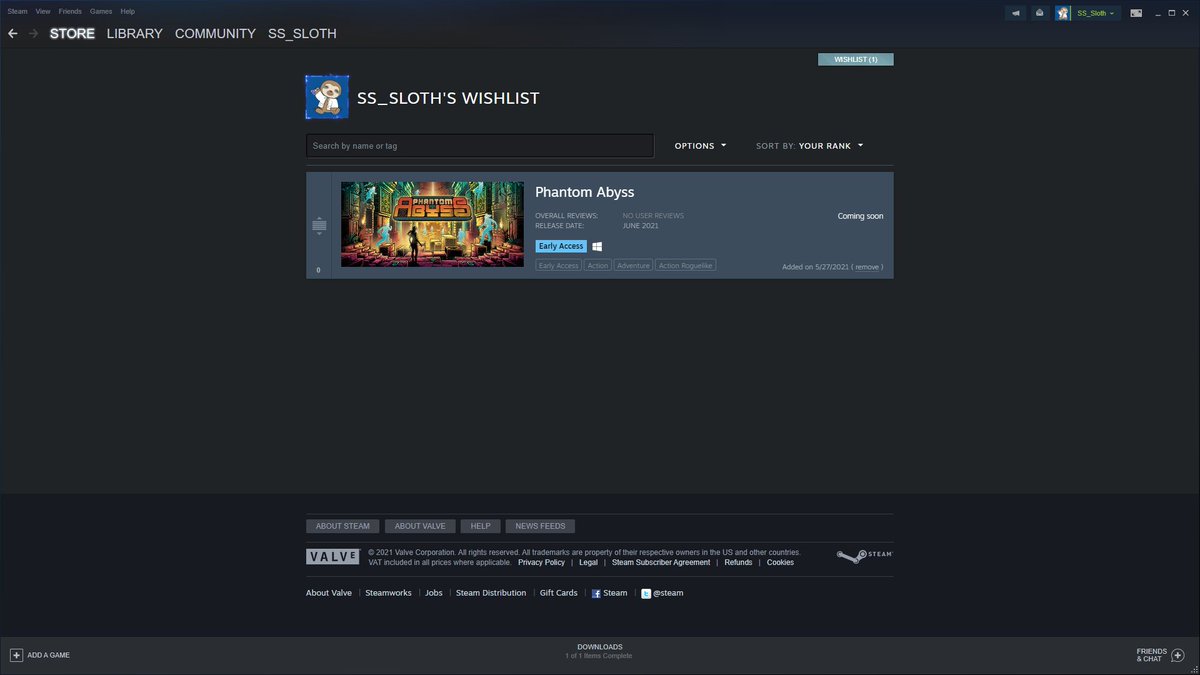This screenshot has height=675, width=1200.
Task: Open the Friends & Chat label
Action: pyautogui.click(x=1151, y=655)
